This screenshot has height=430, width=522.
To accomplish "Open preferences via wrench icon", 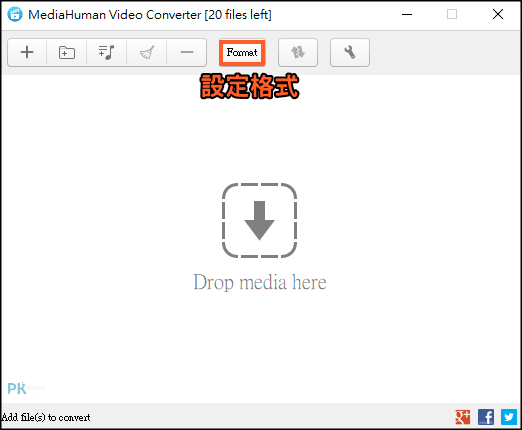I will click(350, 52).
